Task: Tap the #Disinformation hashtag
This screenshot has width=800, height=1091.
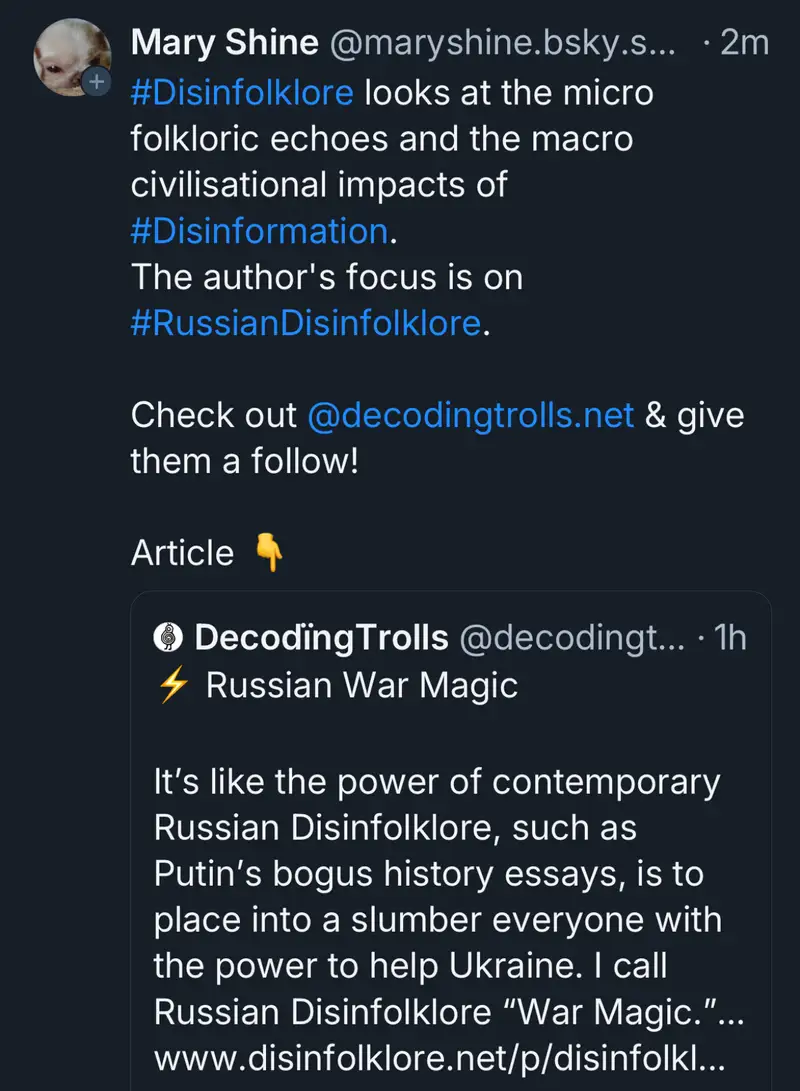Action: (x=259, y=231)
